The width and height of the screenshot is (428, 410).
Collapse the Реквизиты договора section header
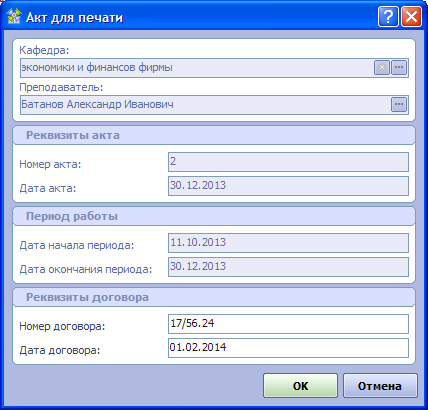(214, 297)
